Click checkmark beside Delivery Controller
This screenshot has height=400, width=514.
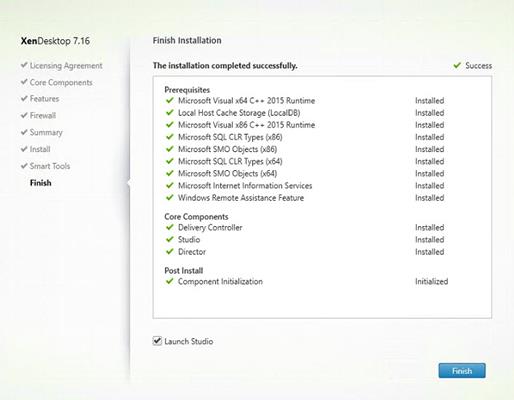pos(170,227)
